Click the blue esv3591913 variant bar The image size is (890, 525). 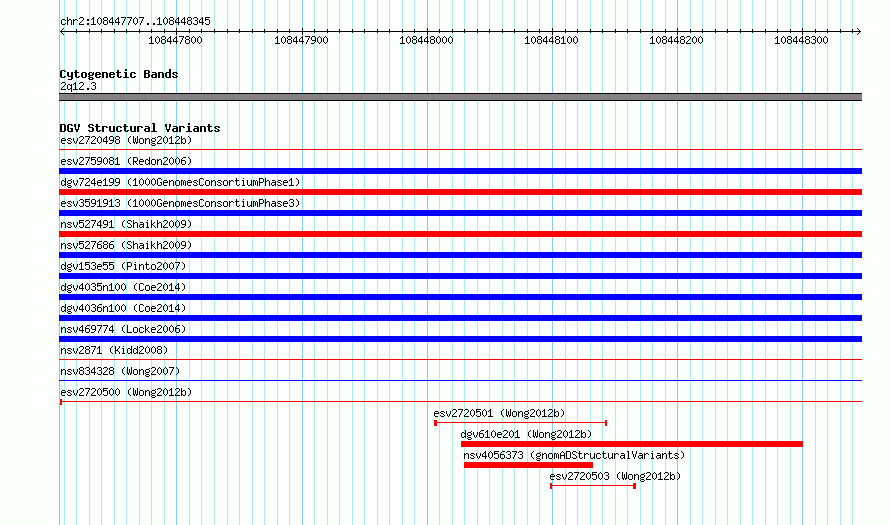pyautogui.click(x=460, y=213)
